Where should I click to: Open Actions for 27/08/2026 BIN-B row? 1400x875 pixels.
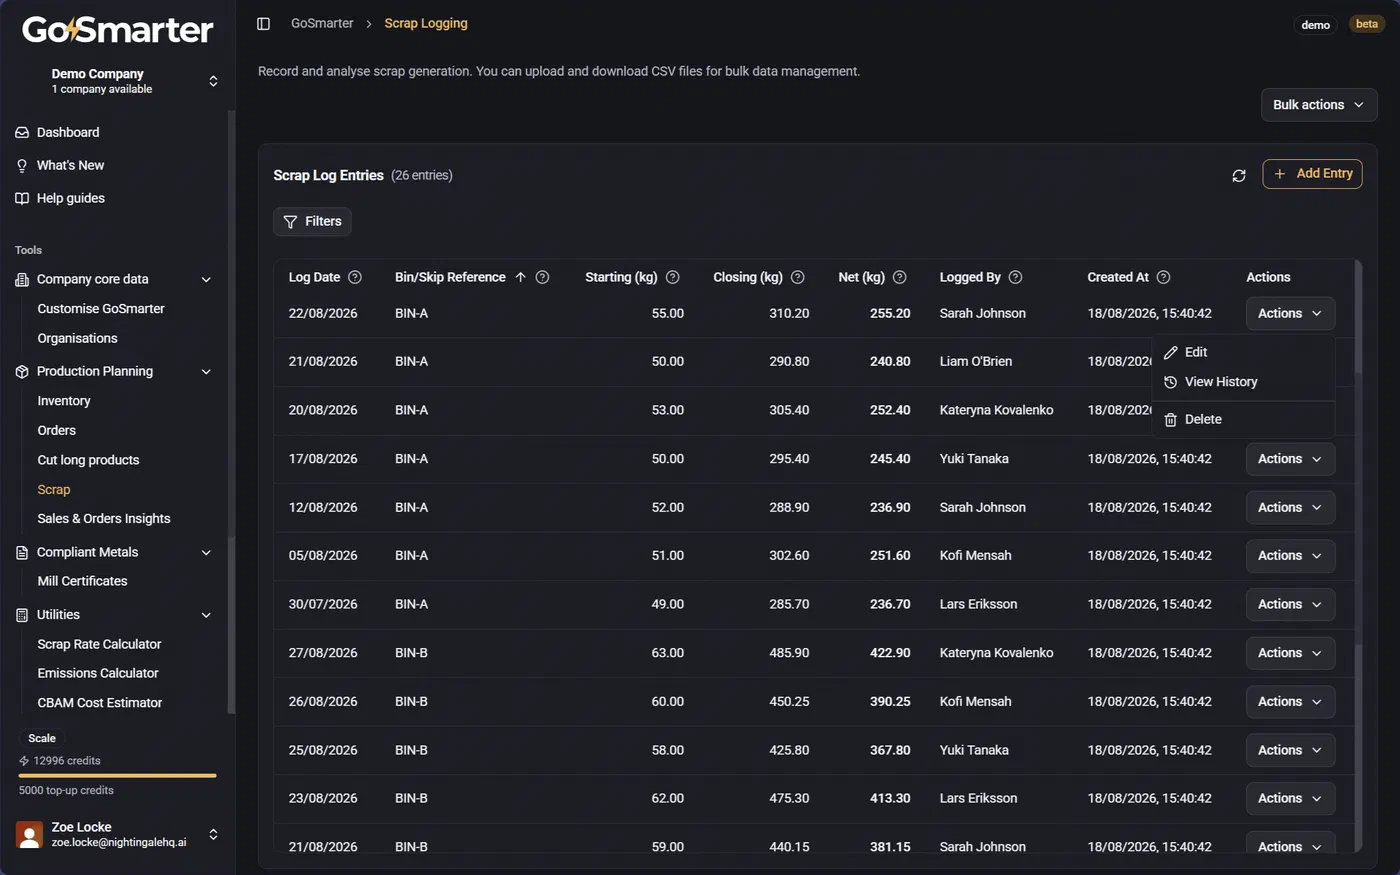1290,653
